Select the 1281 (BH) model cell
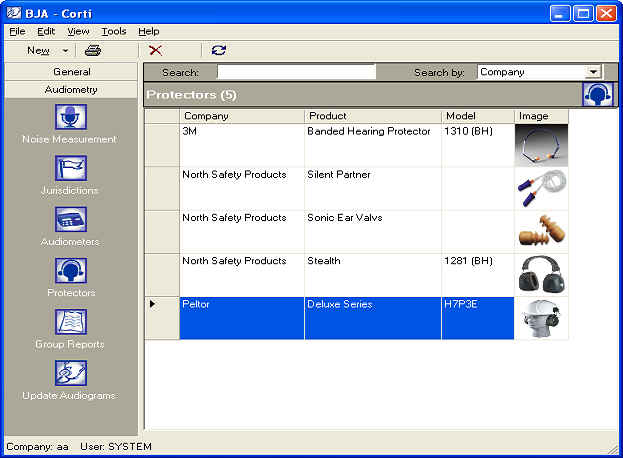 point(478,275)
